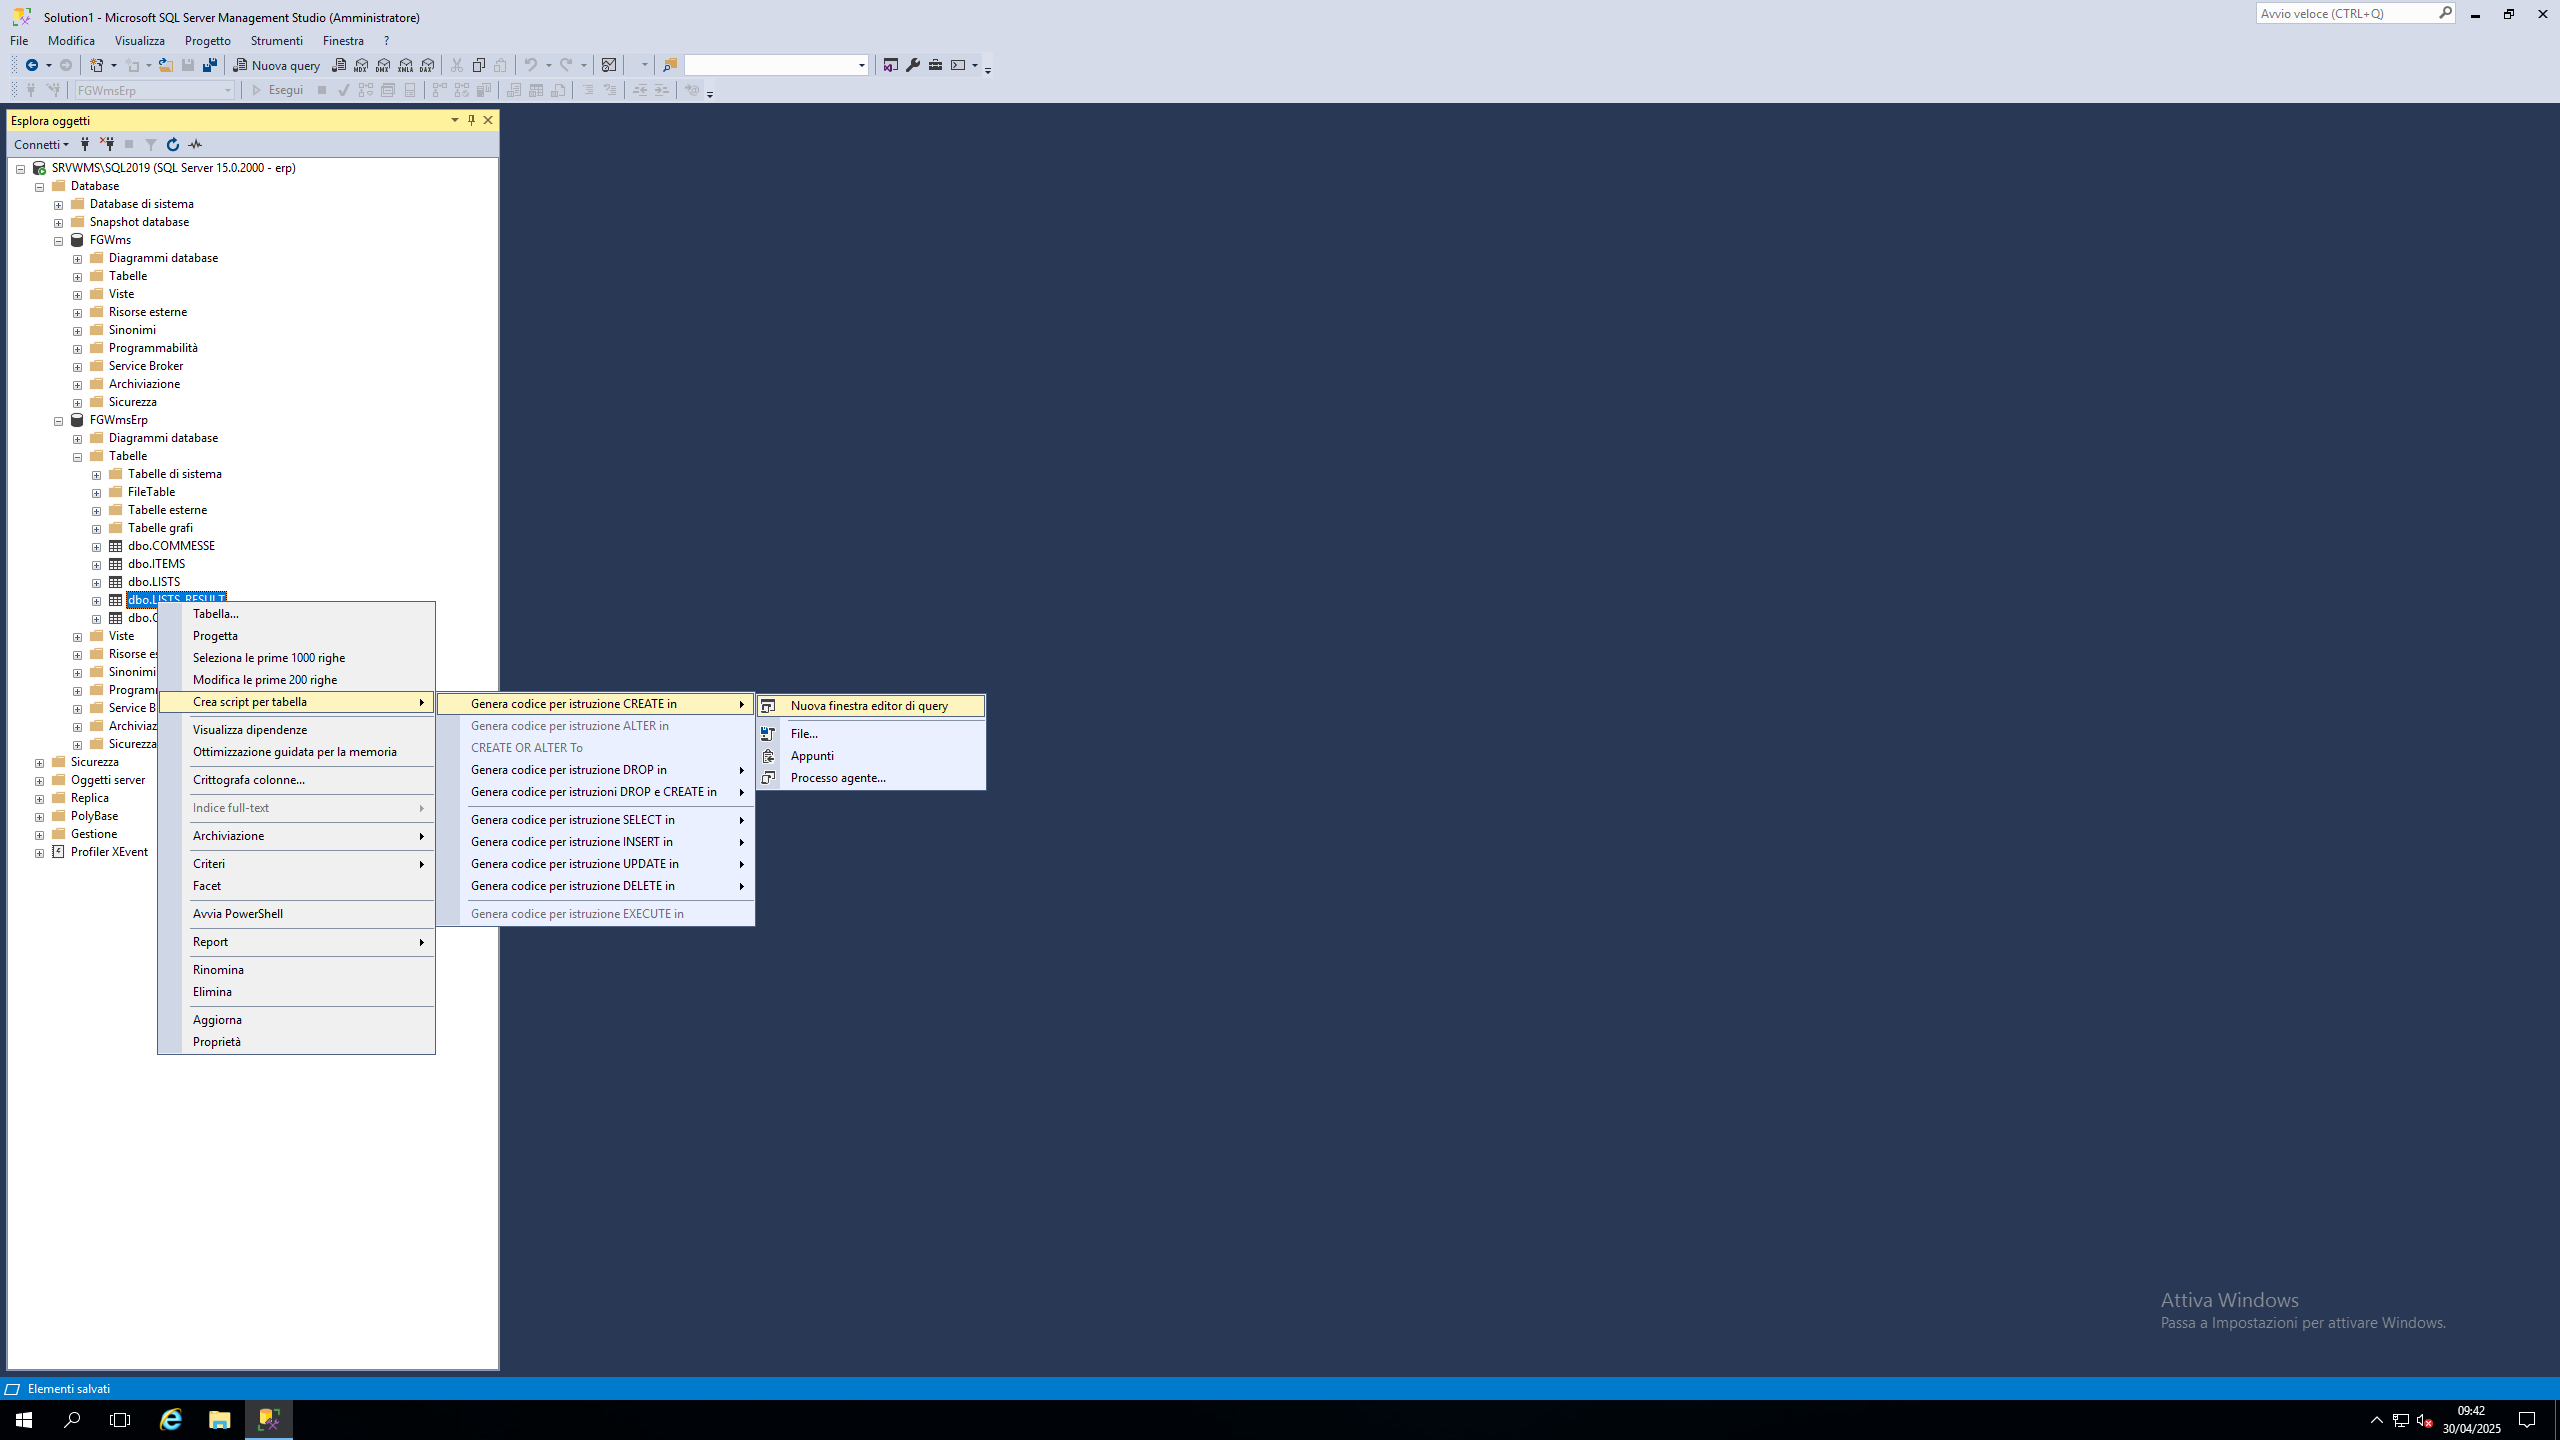Image resolution: width=2560 pixels, height=1440 pixels.
Task: Click the database engine query icon after Nuova query
Action: pyautogui.click(x=339, y=65)
